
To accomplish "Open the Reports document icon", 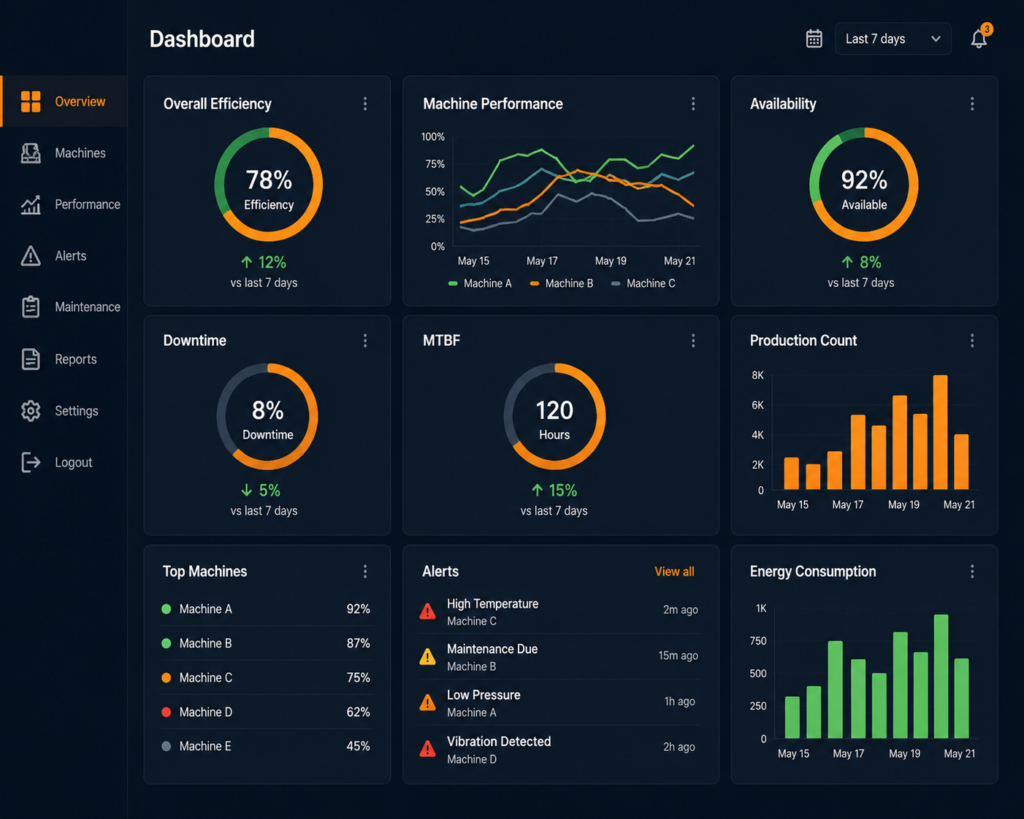I will tap(31, 359).
